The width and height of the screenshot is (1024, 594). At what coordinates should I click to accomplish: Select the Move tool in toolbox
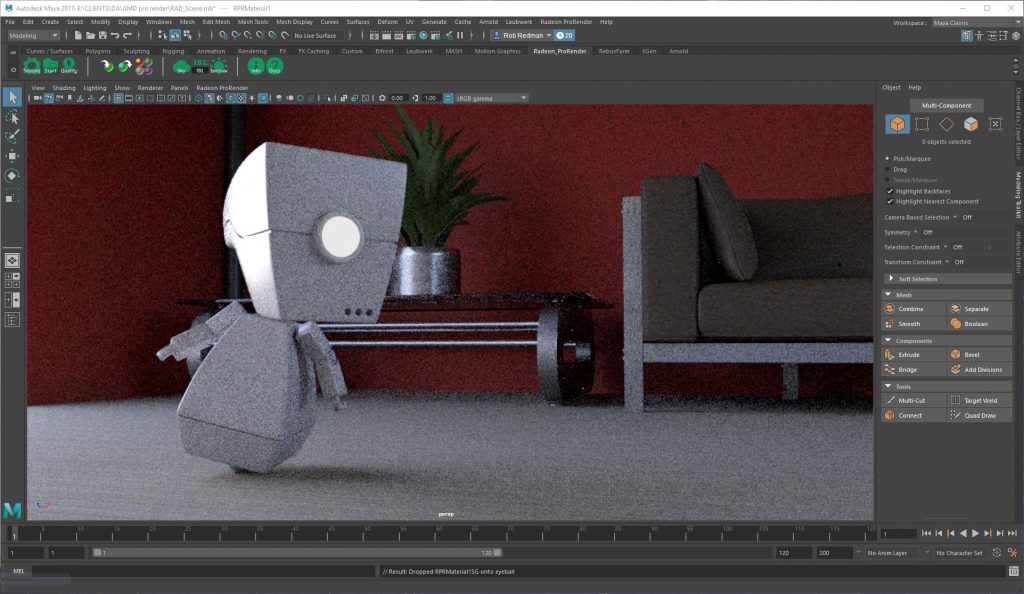click(12, 156)
